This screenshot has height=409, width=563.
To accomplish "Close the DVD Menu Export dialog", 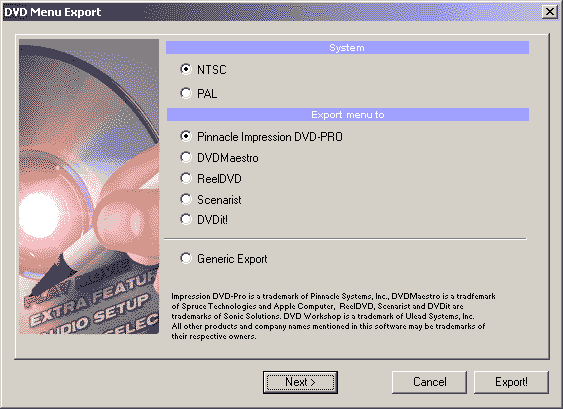I will tap(550, 12).
